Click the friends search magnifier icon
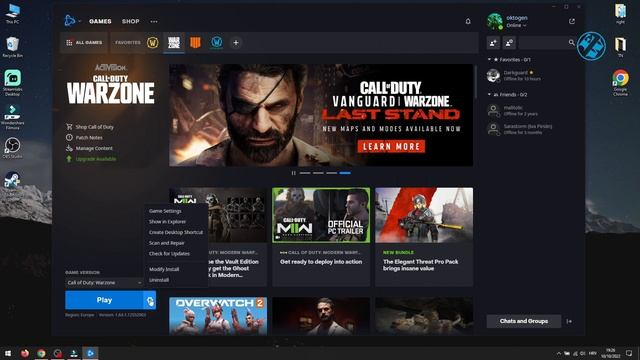The height and width of the screenshot is (360, 640). coord(571,42)
